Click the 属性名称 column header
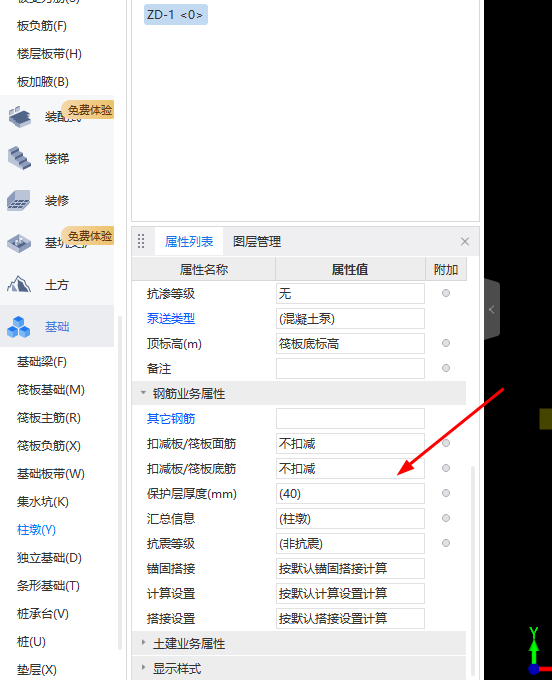 tap(204, 269)
